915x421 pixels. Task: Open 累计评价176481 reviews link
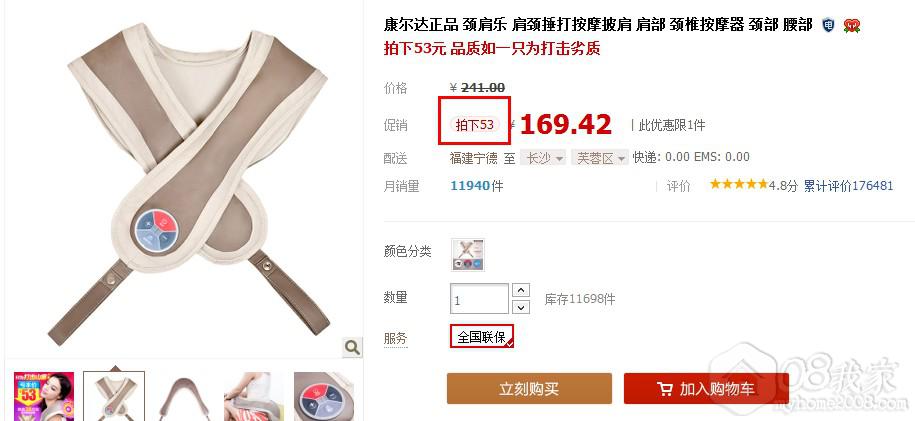(x=848, y=186)
